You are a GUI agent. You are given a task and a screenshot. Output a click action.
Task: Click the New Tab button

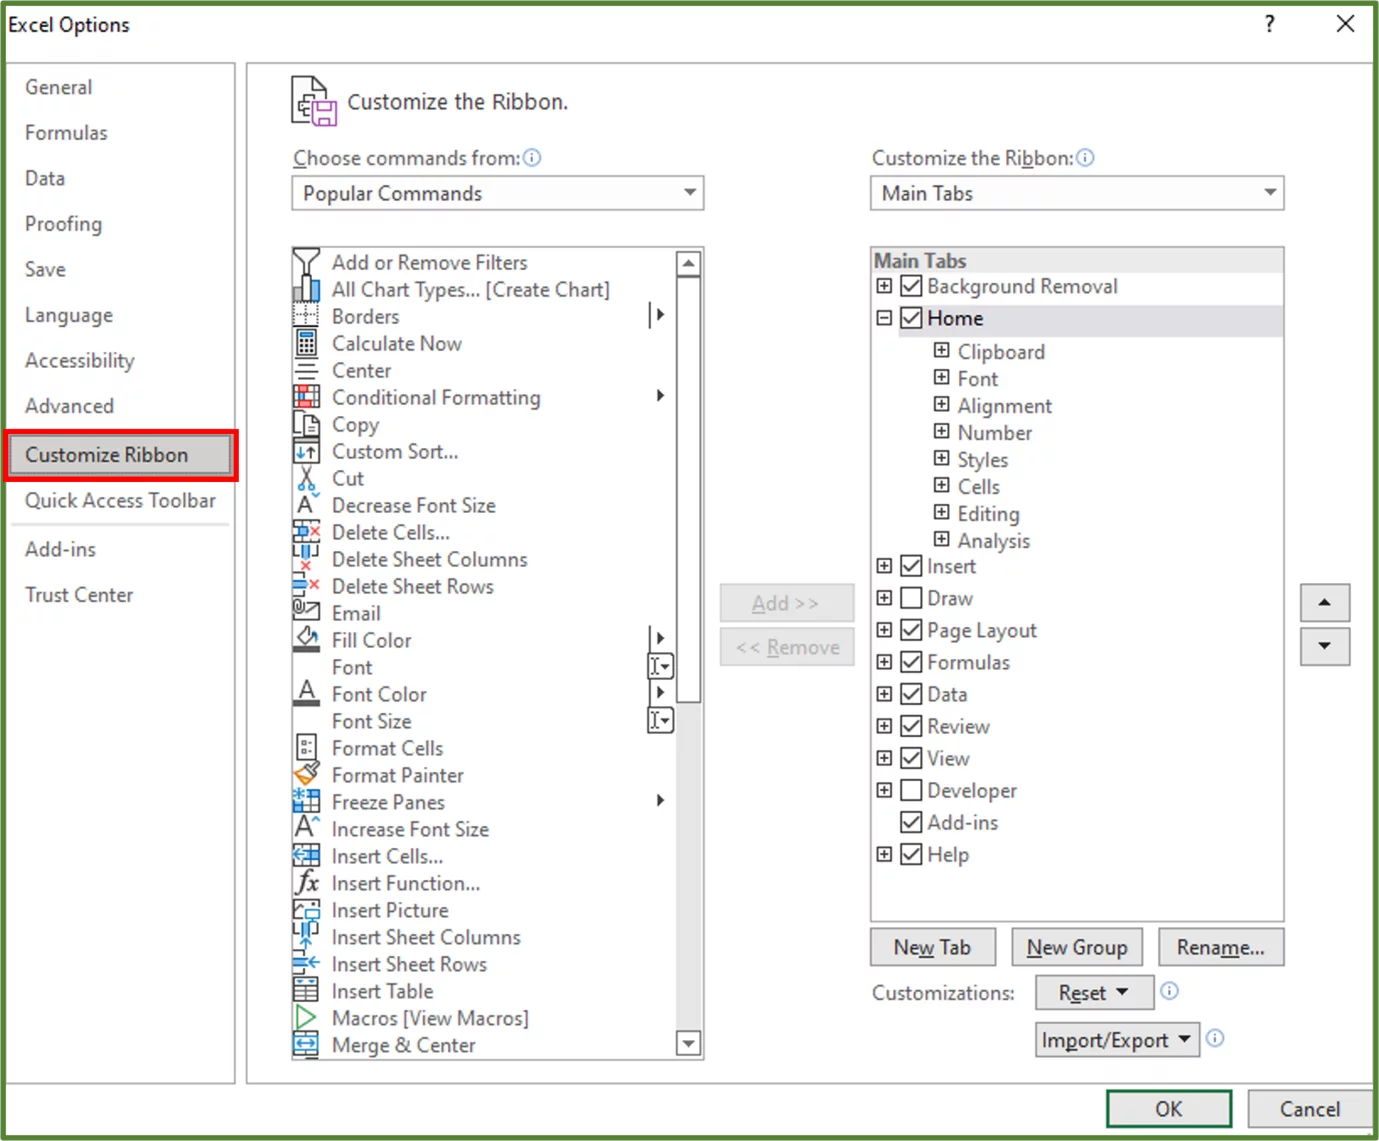932,946
